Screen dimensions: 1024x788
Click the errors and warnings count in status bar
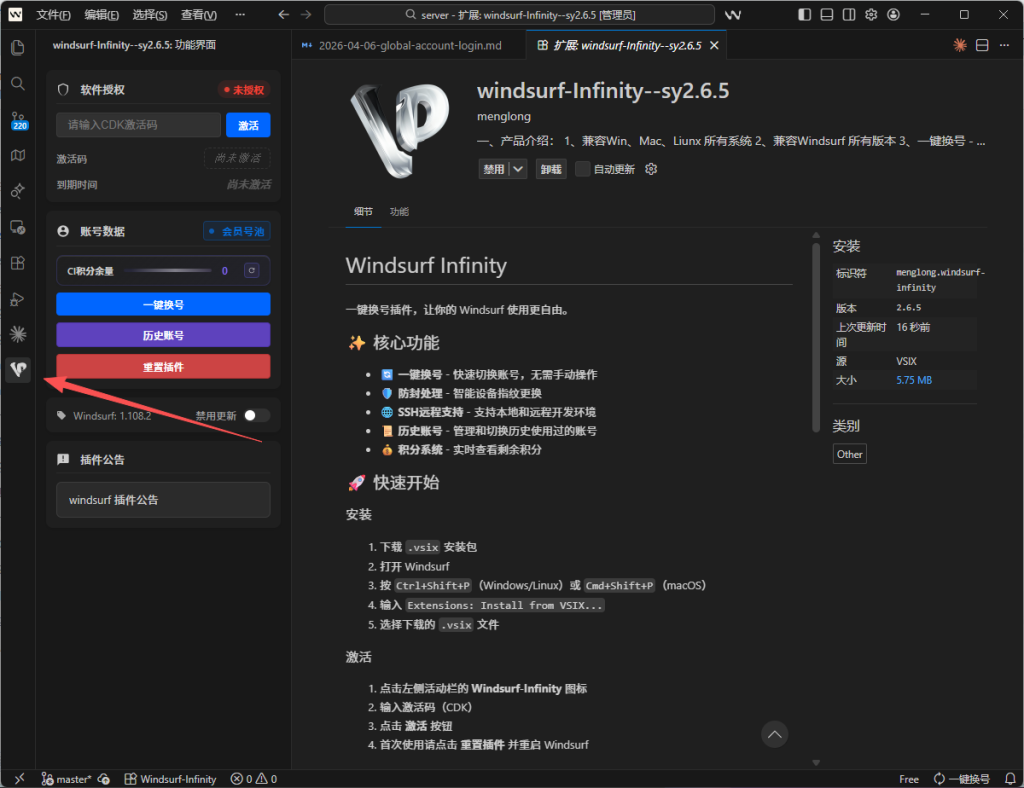tap(254, 779)
